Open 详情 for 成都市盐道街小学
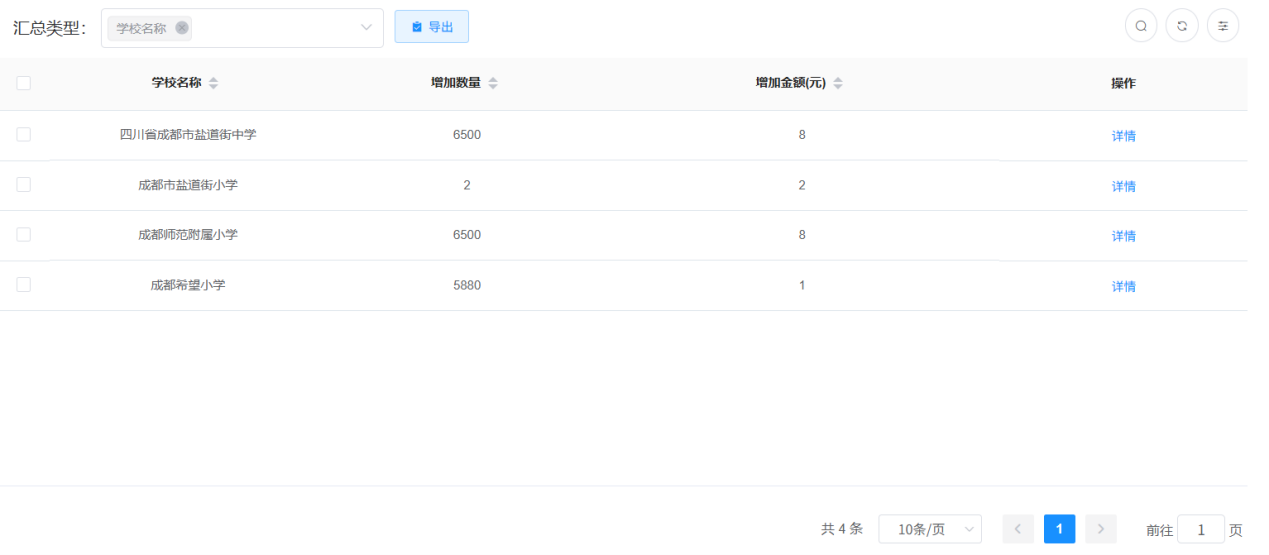Screen dimensions: 1269x555 click(1123, 186)
